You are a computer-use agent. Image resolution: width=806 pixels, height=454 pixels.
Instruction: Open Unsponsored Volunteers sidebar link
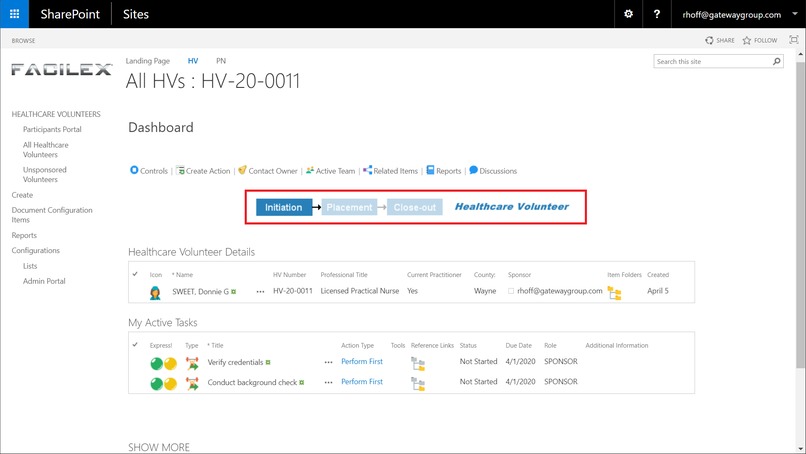tap(44, 174)
